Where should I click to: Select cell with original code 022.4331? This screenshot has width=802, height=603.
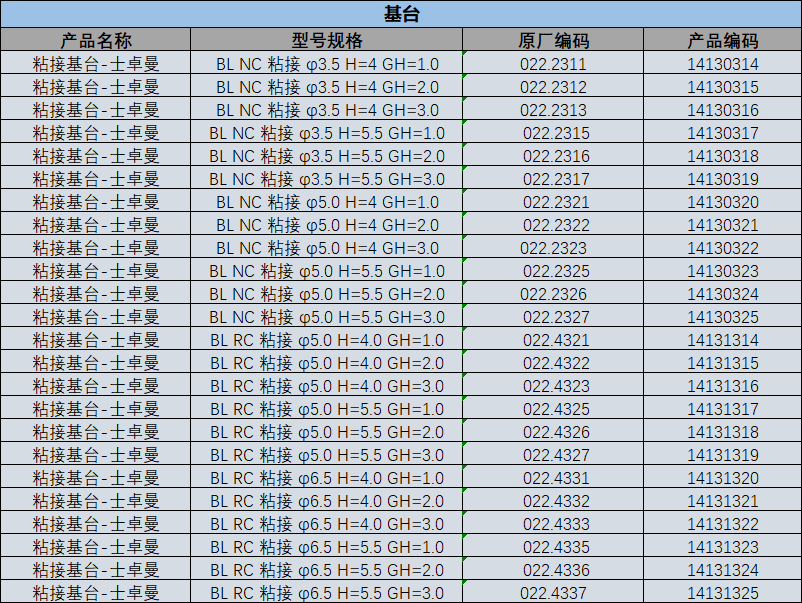coord(553,477)
